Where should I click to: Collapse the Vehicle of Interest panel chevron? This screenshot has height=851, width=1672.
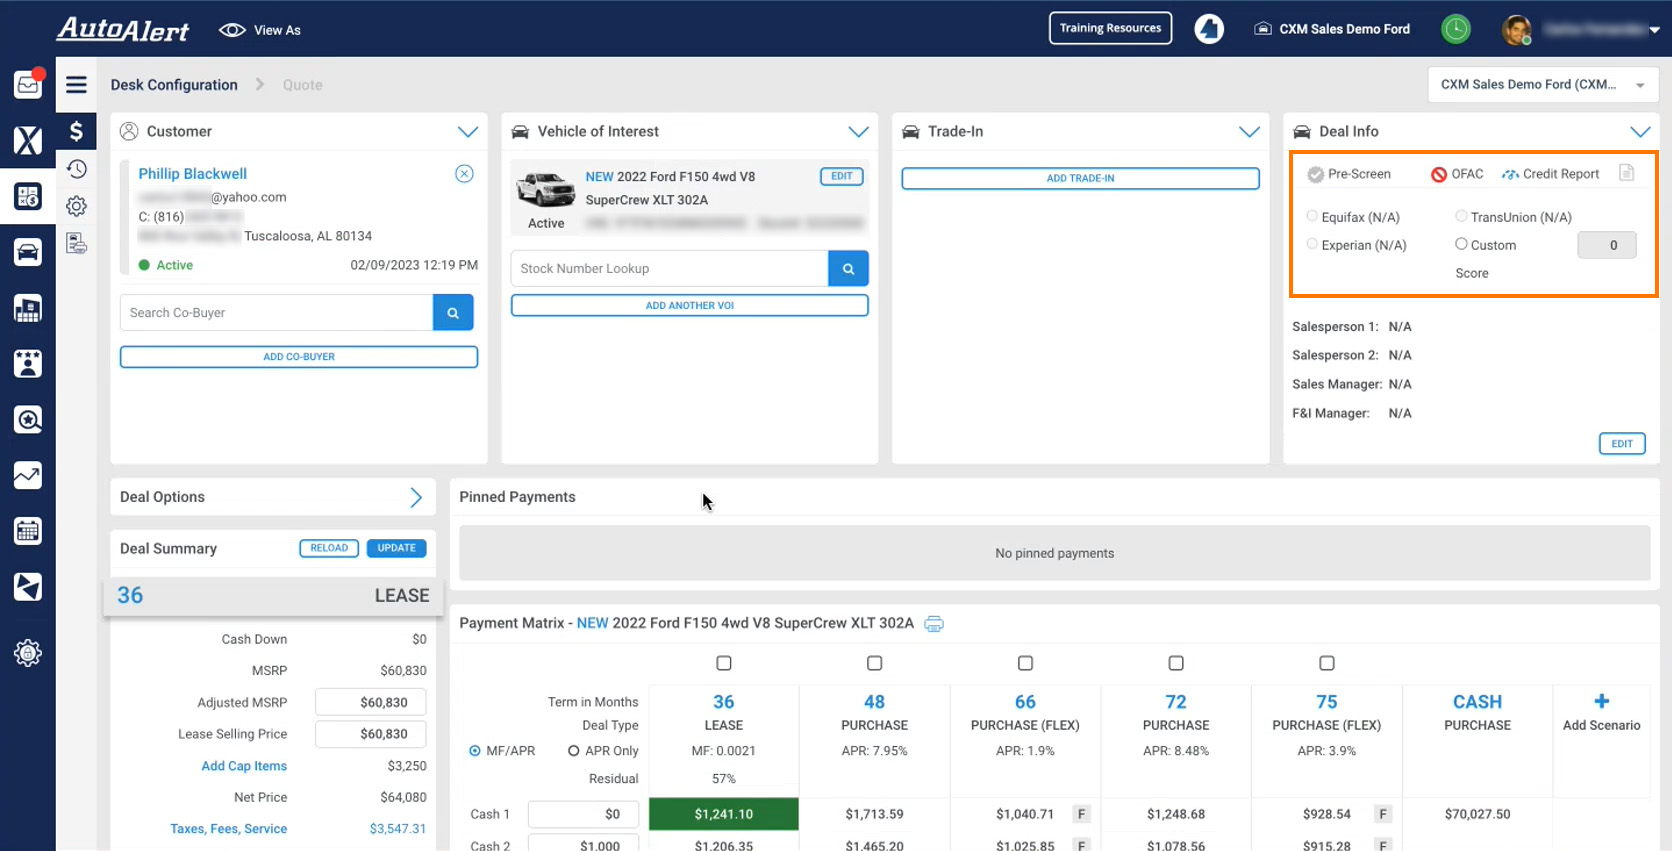pos(858,132)
